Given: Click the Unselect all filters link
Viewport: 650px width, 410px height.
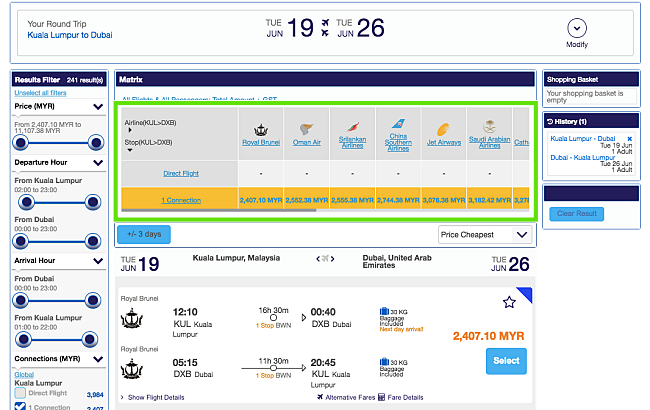Looking at the screenshot, I should 40,93.
